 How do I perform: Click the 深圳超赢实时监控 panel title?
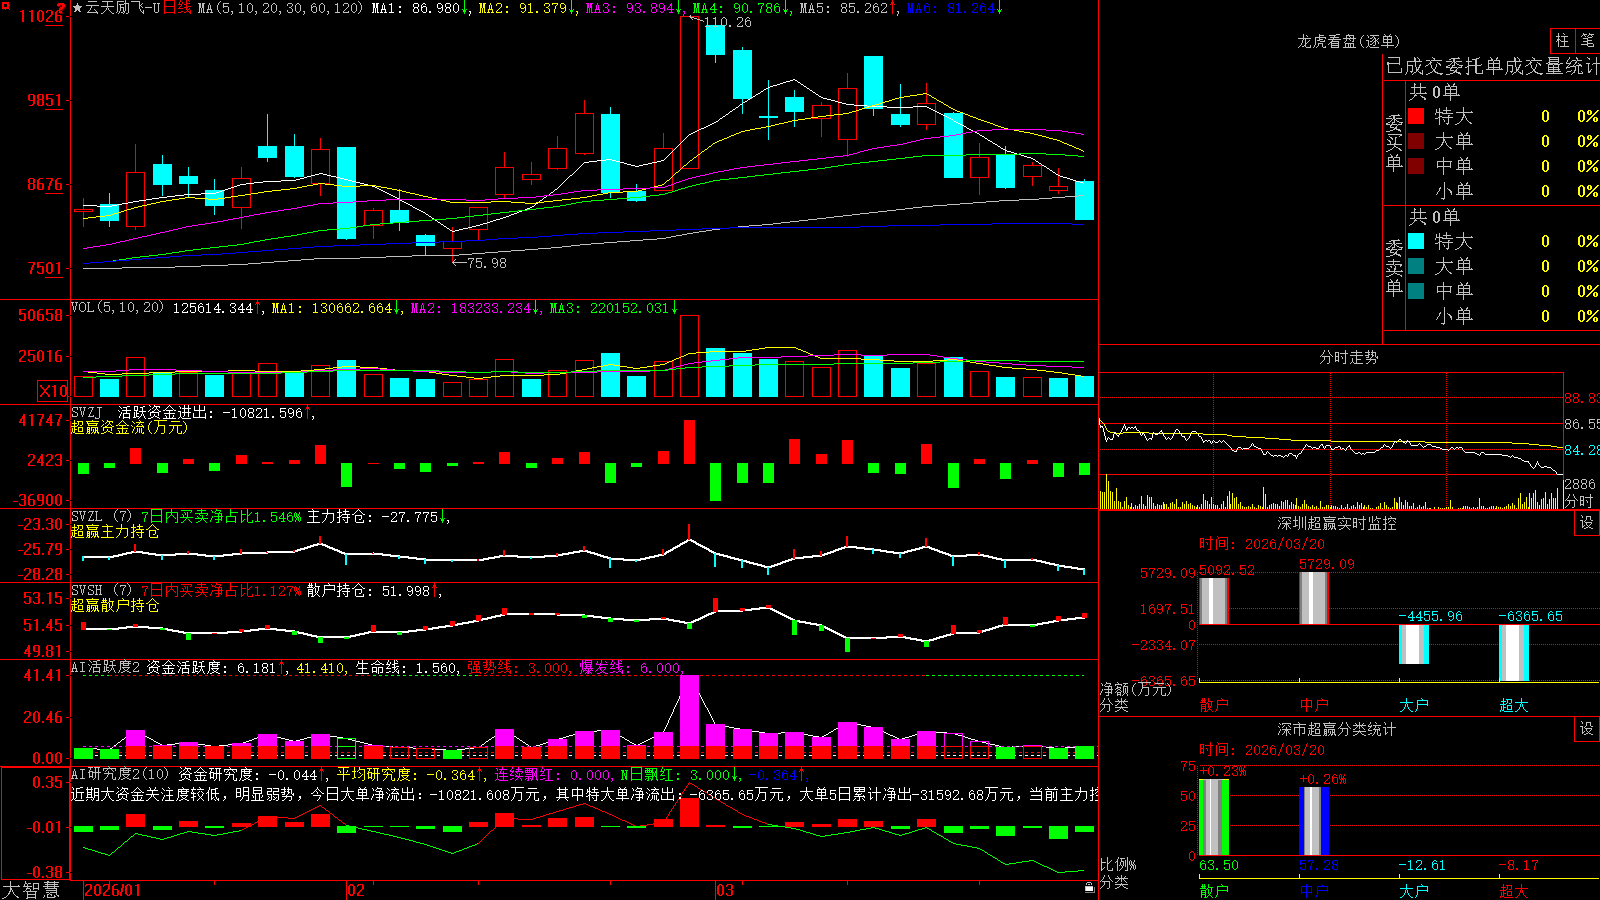point(1337,523)
